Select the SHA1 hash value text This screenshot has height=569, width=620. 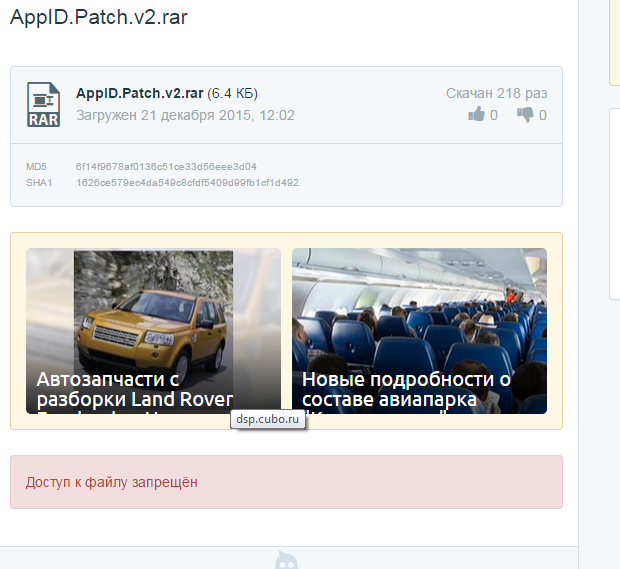tap(187, 183)
